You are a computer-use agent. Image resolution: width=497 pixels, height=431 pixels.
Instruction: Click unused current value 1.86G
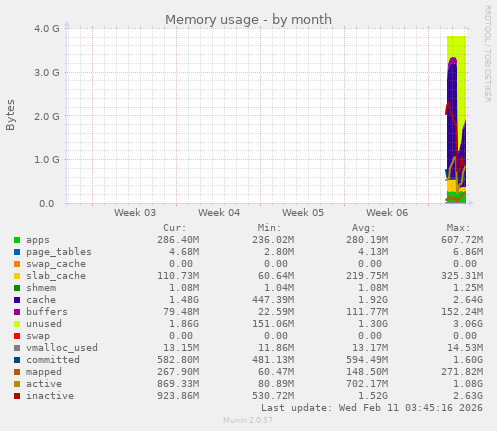coord(184,324)
